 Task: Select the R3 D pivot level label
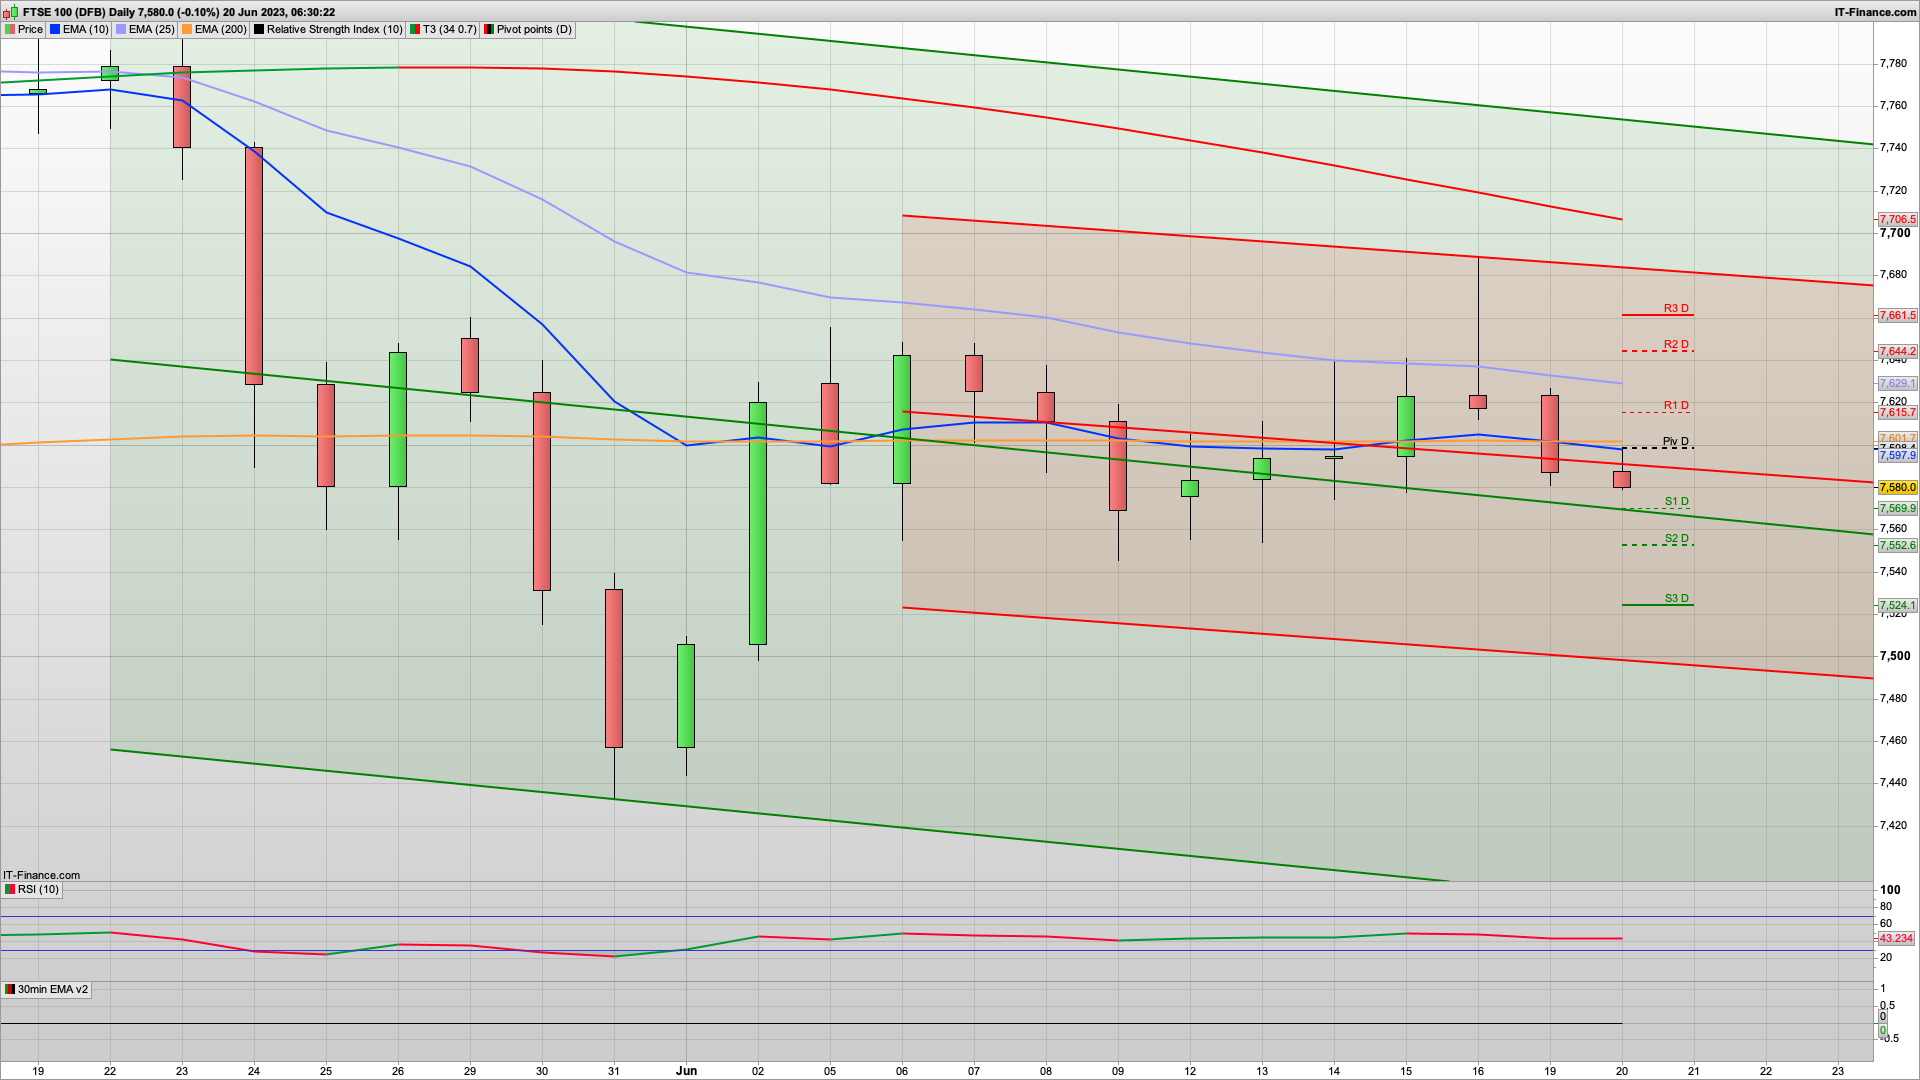[x=1676, y=308]
